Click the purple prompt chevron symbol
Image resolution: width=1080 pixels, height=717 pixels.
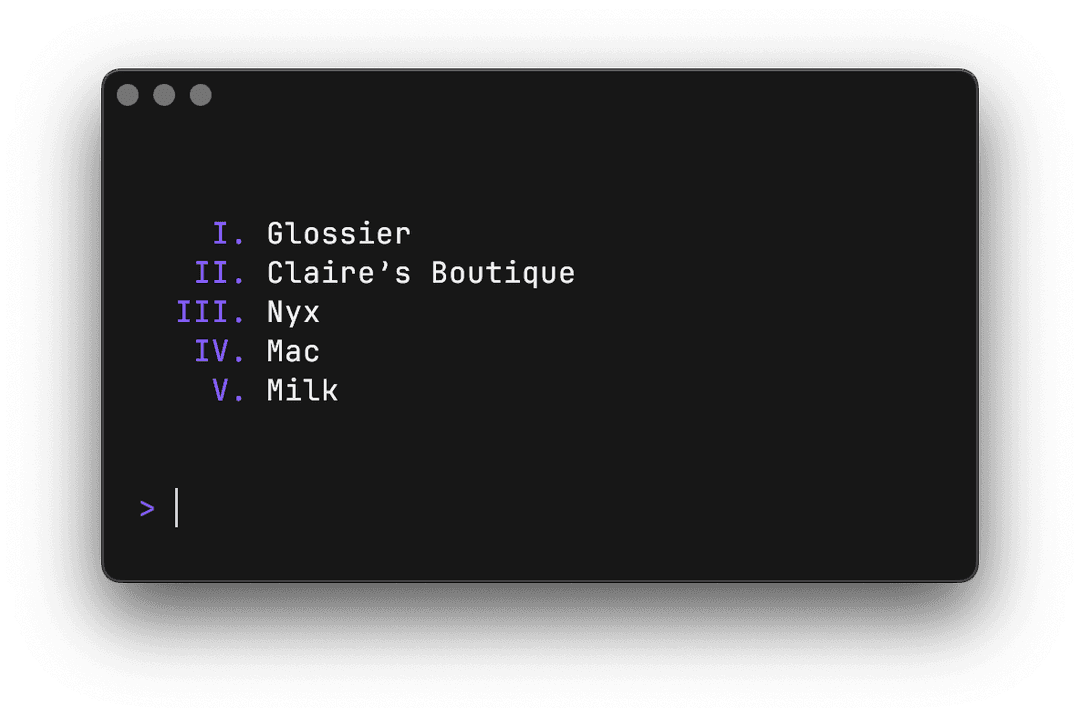pos(148,508)
